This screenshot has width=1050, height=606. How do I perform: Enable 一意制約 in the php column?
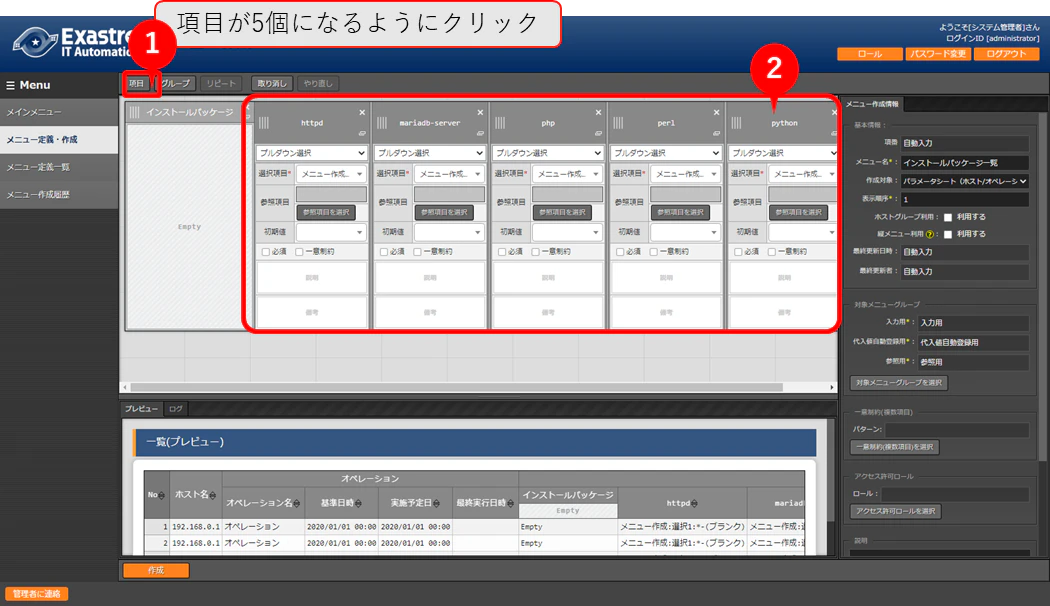click(536, 252)
